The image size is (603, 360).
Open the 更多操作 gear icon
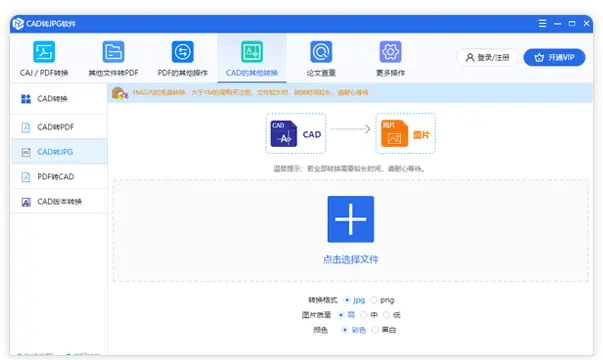click(x=390, y=52)
